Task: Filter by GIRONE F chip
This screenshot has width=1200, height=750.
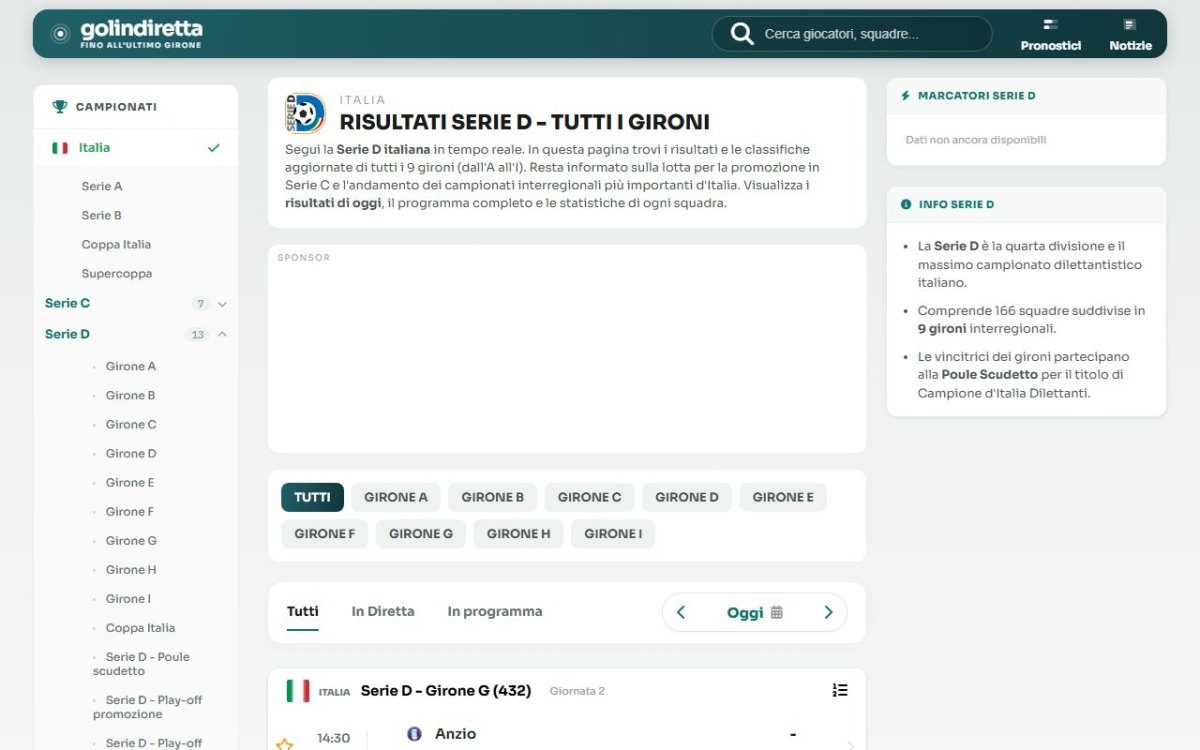Action: click(325, 534)
